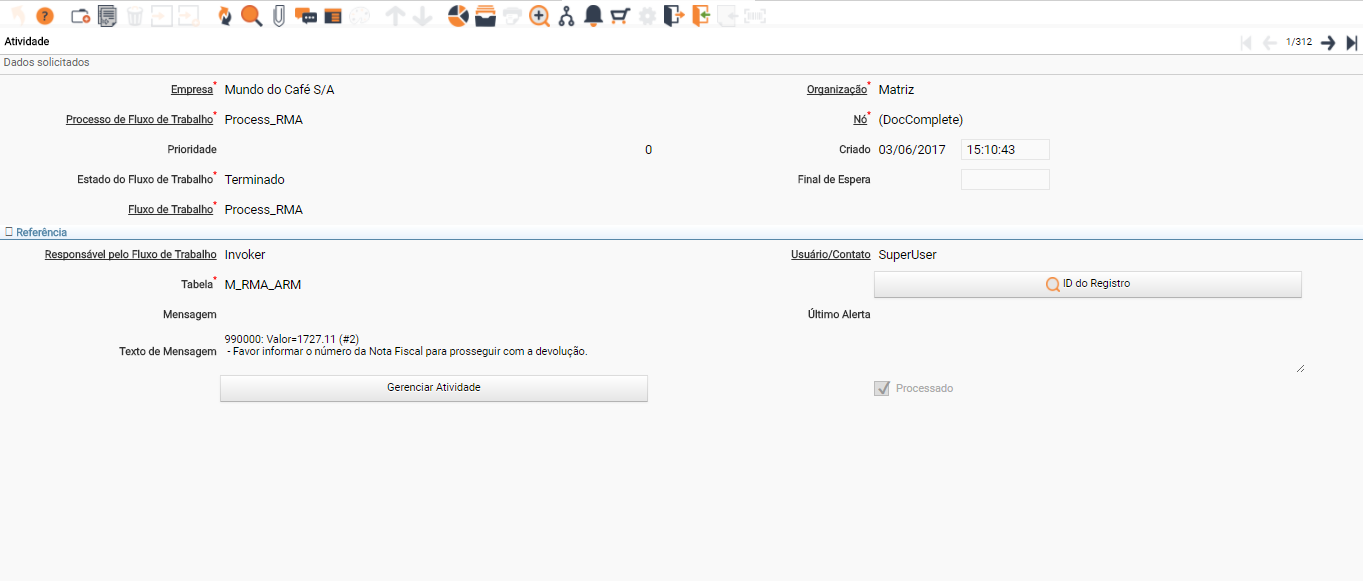This screenshot has height=581, width=1363.
Task: Open Responsável pelo Fluxo de Trabalho label link
Action: click(x=131, y=255)
